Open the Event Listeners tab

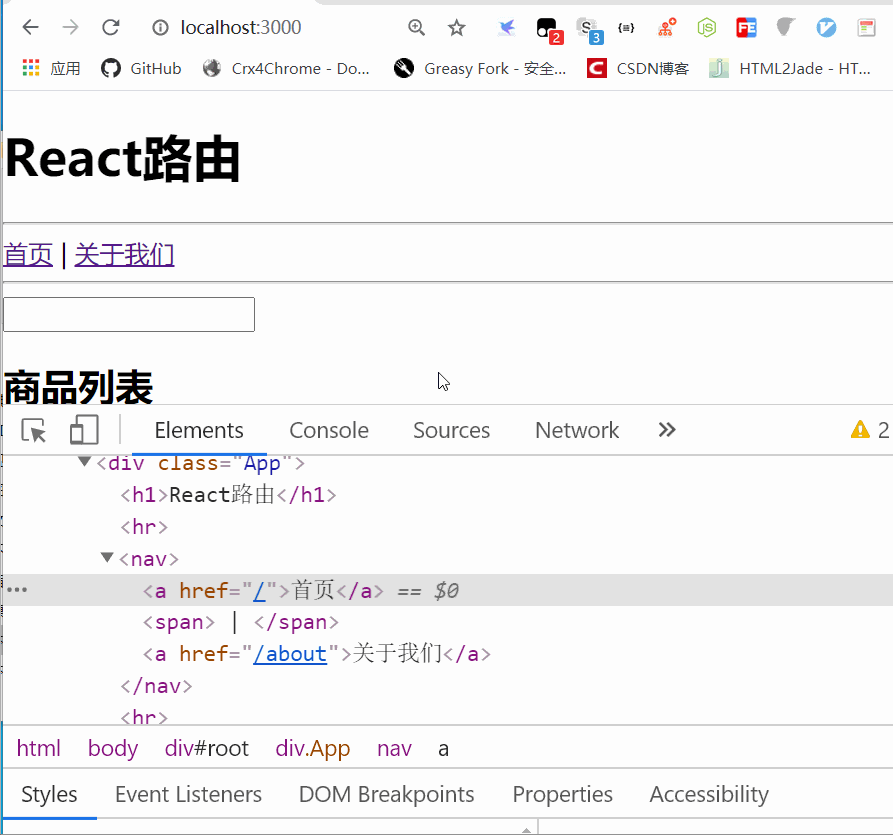(188, 794)
